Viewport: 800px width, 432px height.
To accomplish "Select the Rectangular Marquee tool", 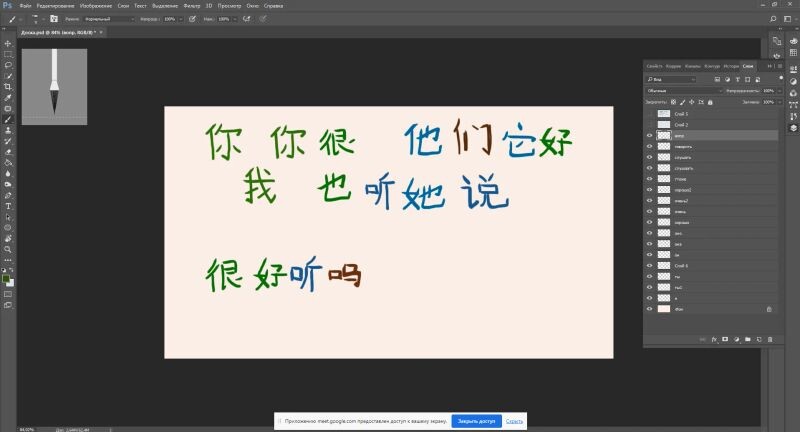I will 8,54.
